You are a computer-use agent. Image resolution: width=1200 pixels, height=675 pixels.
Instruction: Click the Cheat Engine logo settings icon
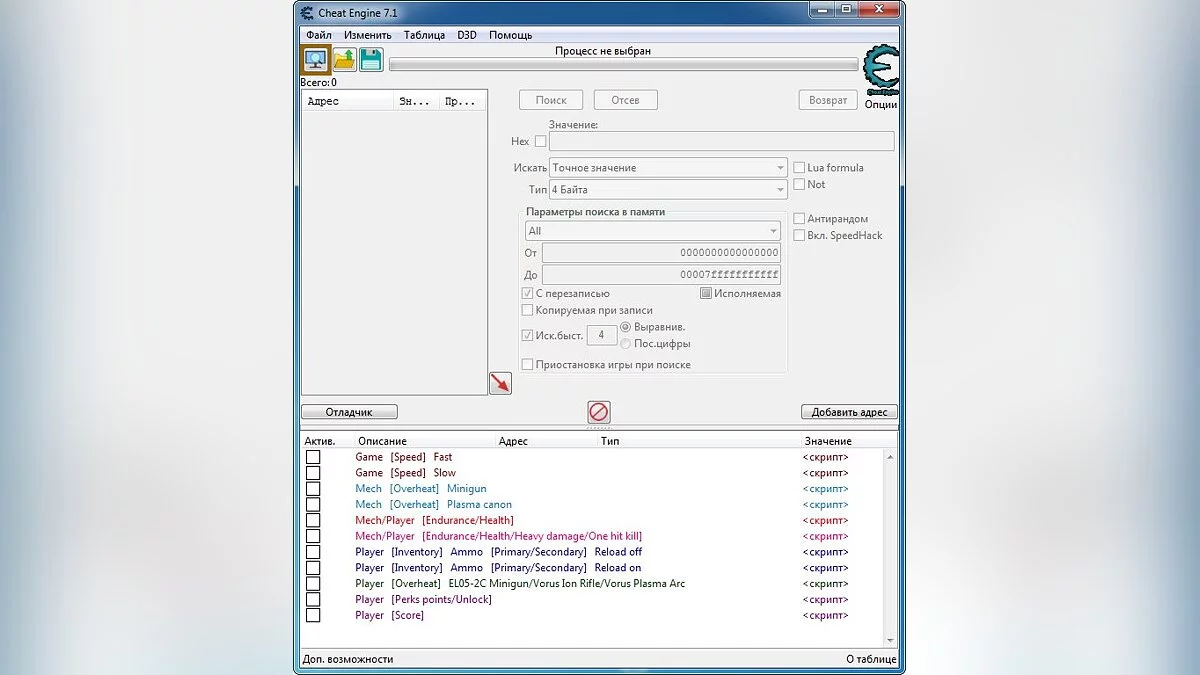(881, 70)
